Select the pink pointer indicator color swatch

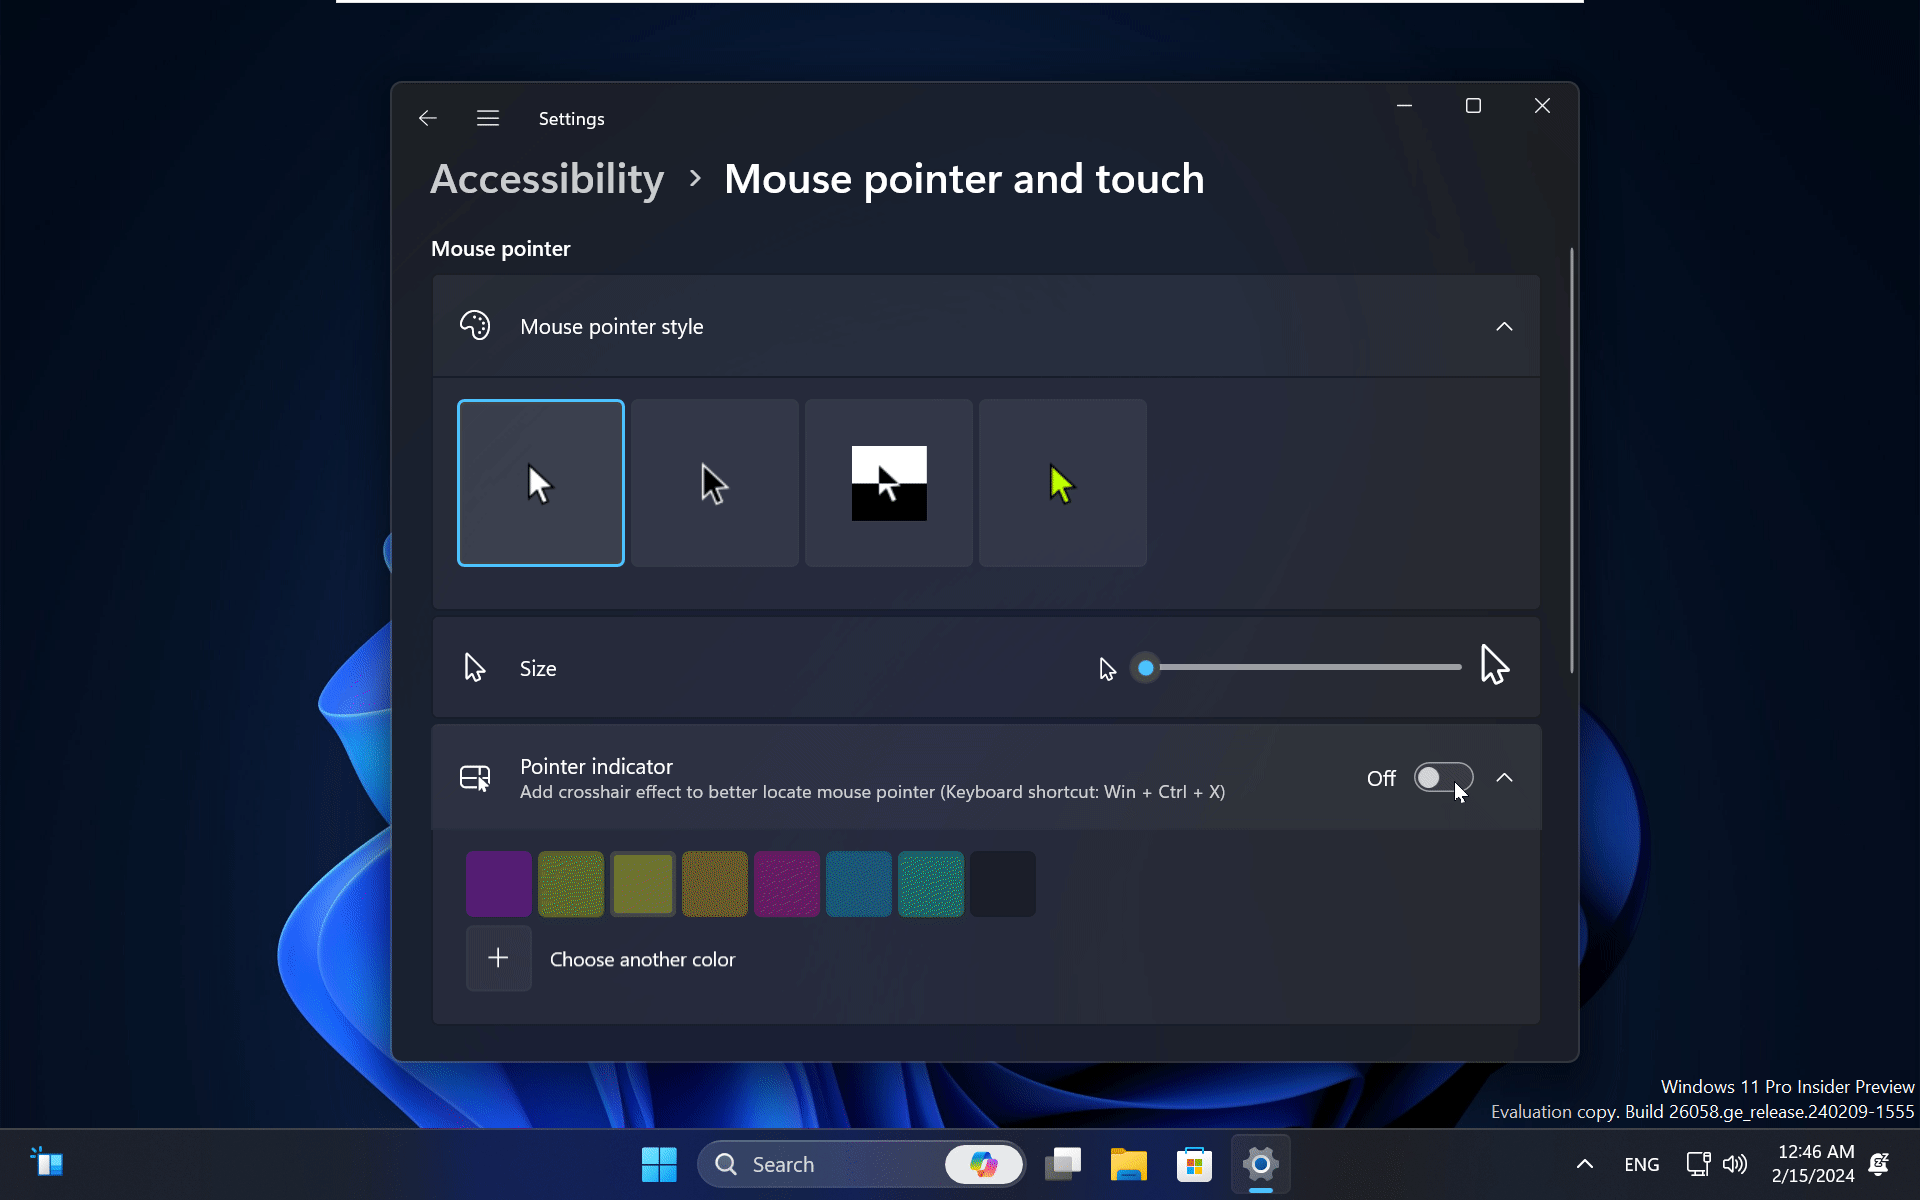point(787,884)
